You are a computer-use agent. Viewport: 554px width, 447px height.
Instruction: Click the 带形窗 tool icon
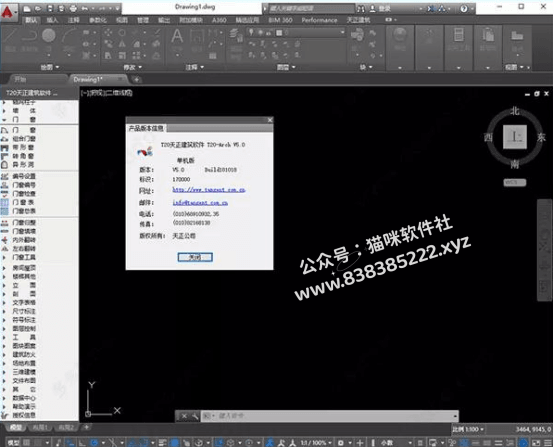pos(5,147)
